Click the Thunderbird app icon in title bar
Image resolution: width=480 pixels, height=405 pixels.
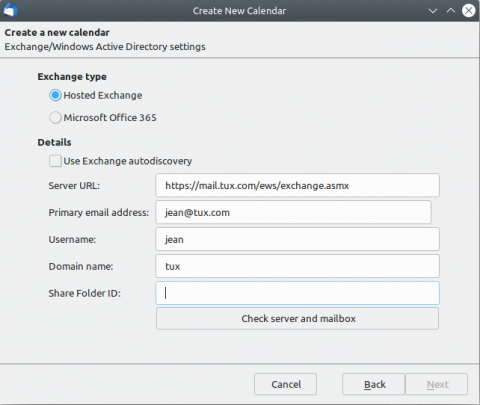(10, 11)
